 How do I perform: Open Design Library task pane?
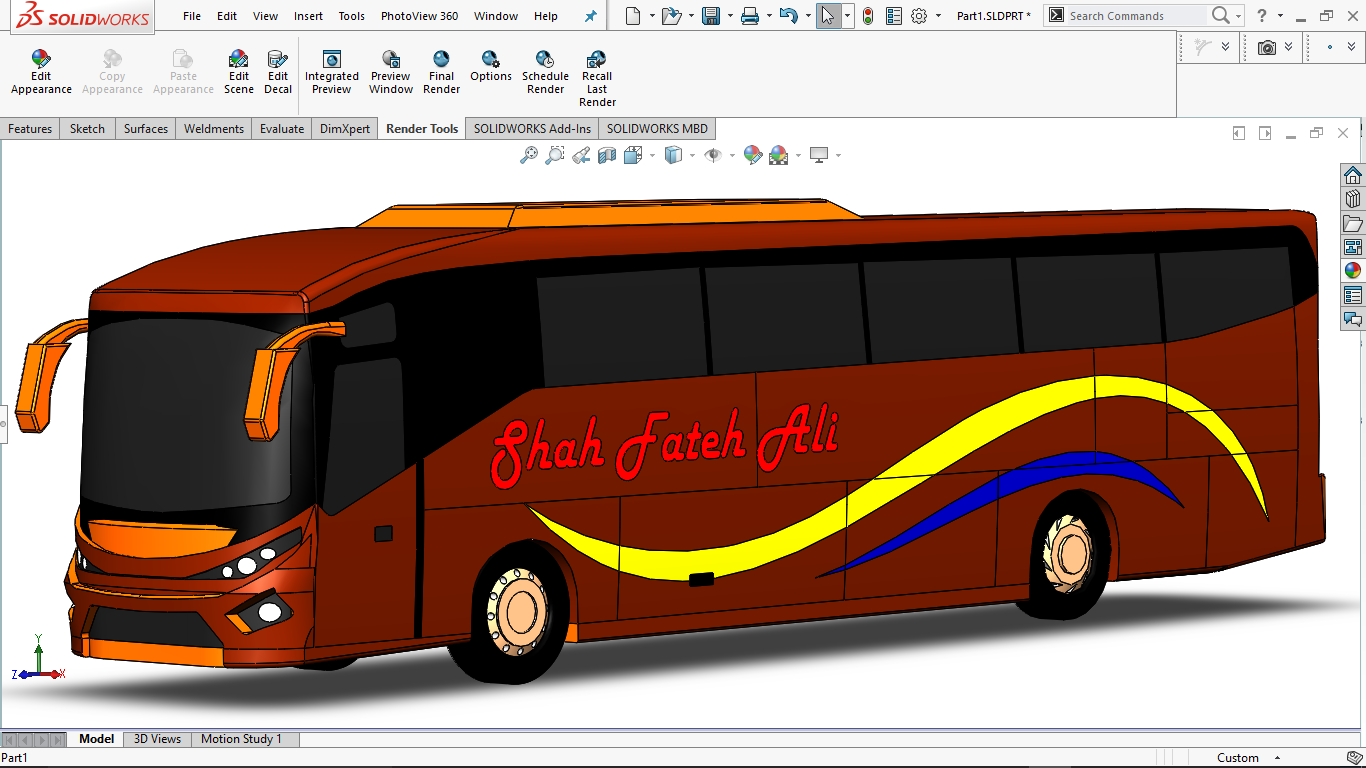[x=1353, y=199]
